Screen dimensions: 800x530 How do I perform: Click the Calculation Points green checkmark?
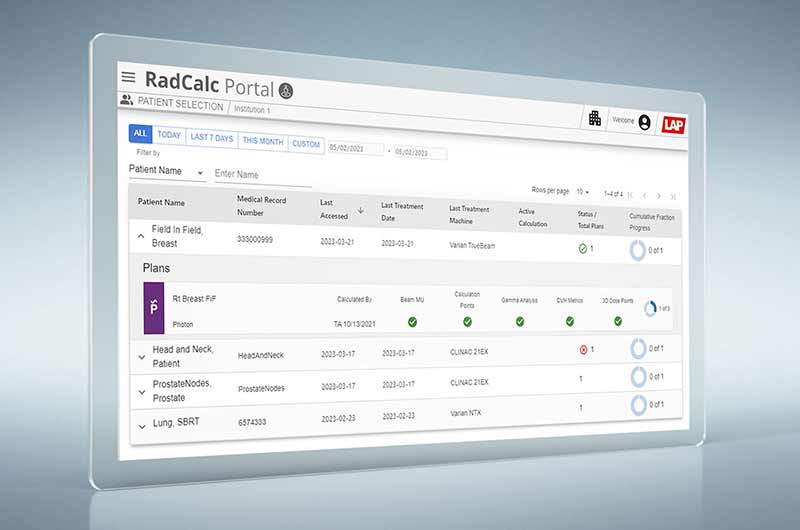[x=467, y=321]
